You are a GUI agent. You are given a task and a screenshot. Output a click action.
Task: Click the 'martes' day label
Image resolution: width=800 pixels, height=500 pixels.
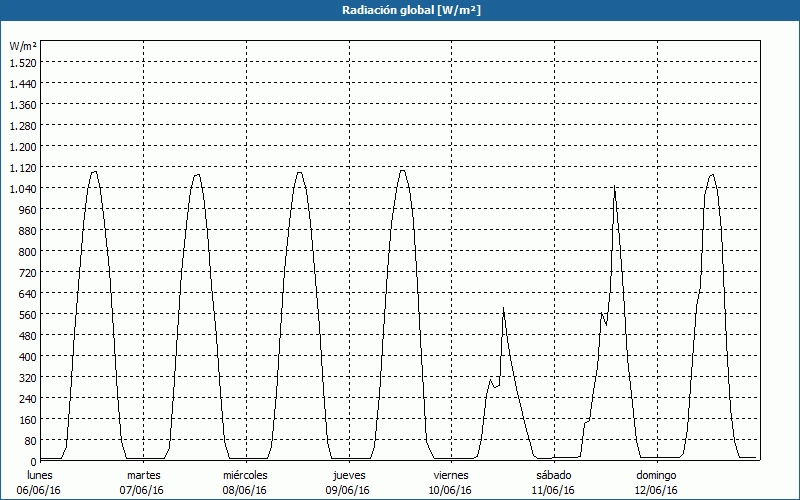[x=144, y=475]
